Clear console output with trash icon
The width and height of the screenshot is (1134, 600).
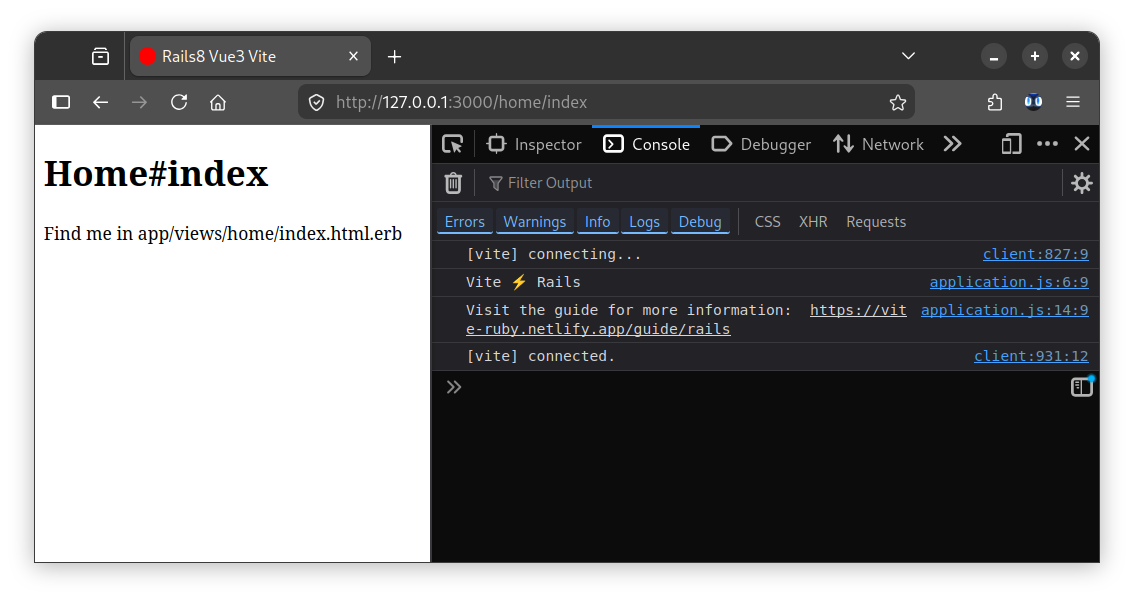453,183
